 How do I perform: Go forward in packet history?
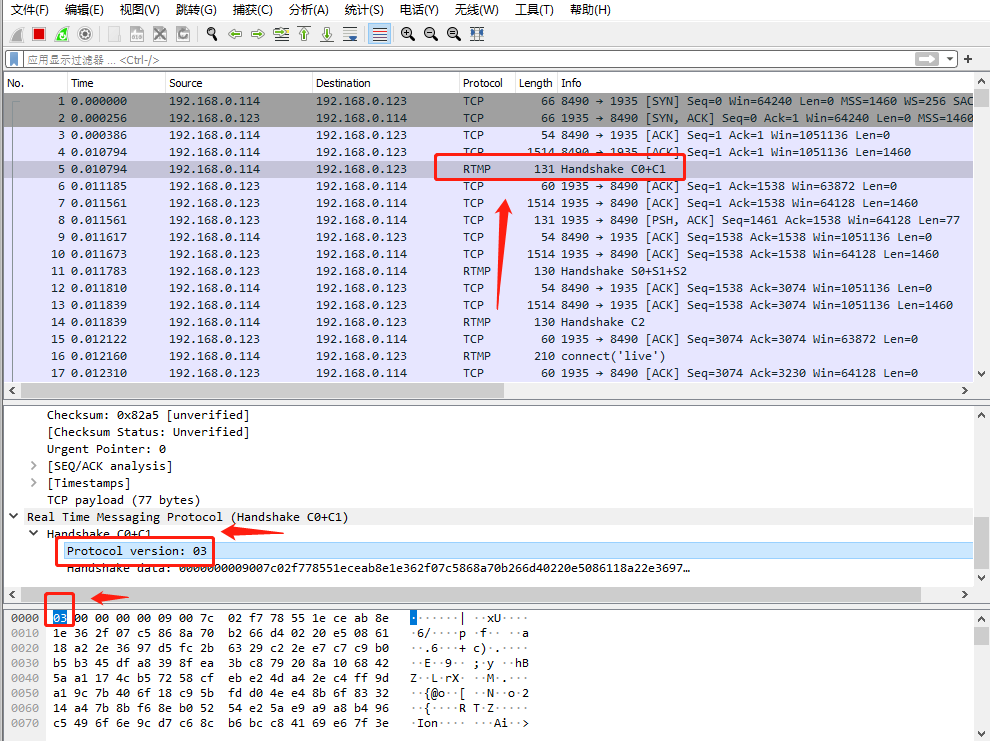258,34
